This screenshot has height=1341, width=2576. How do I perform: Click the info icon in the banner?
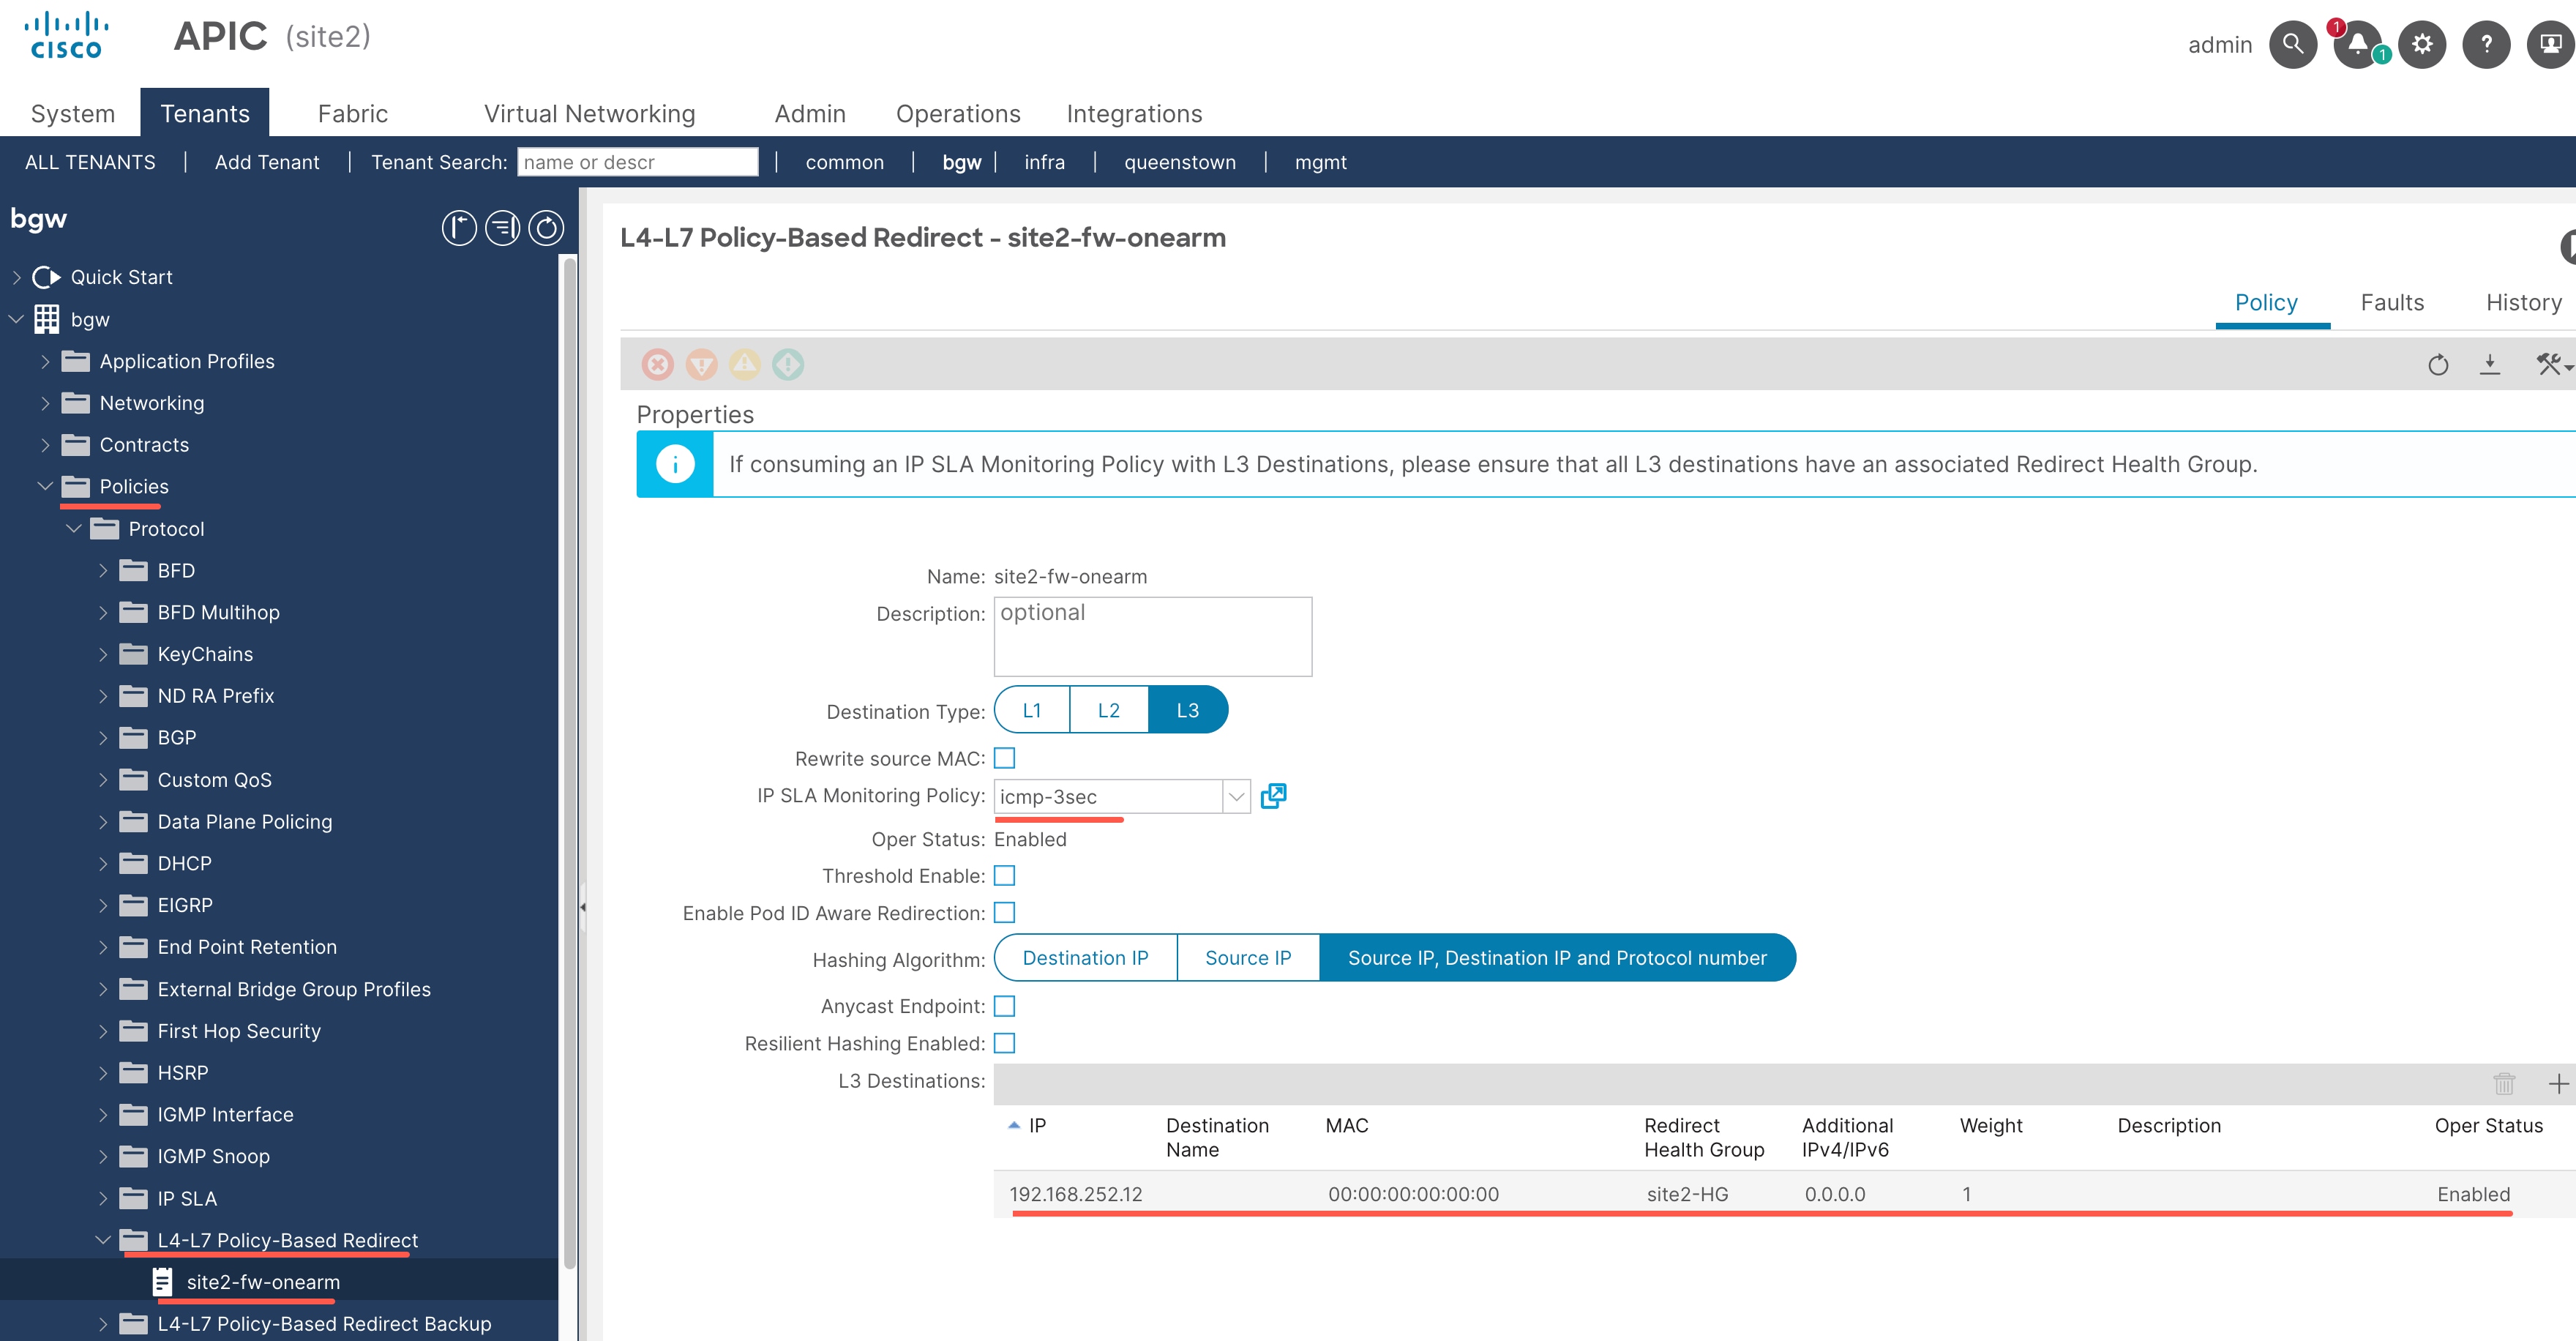[x=675, y=464]
